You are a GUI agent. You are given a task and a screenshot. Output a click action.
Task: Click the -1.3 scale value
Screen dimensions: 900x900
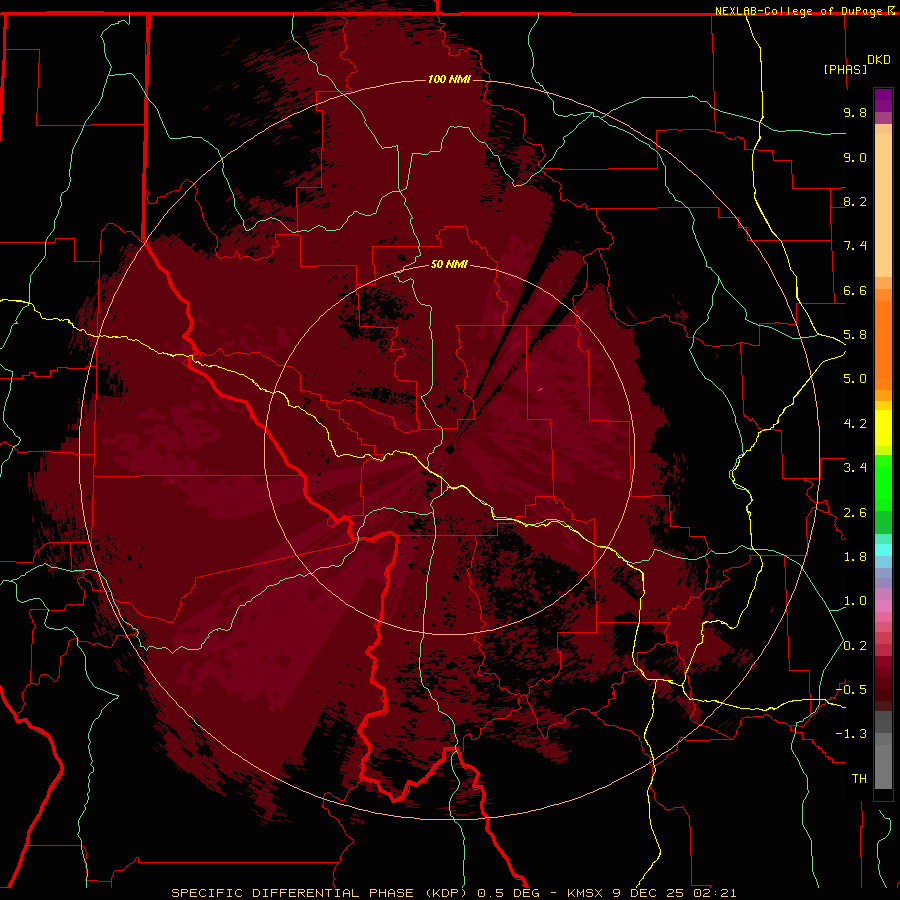[x=851, y=734]
